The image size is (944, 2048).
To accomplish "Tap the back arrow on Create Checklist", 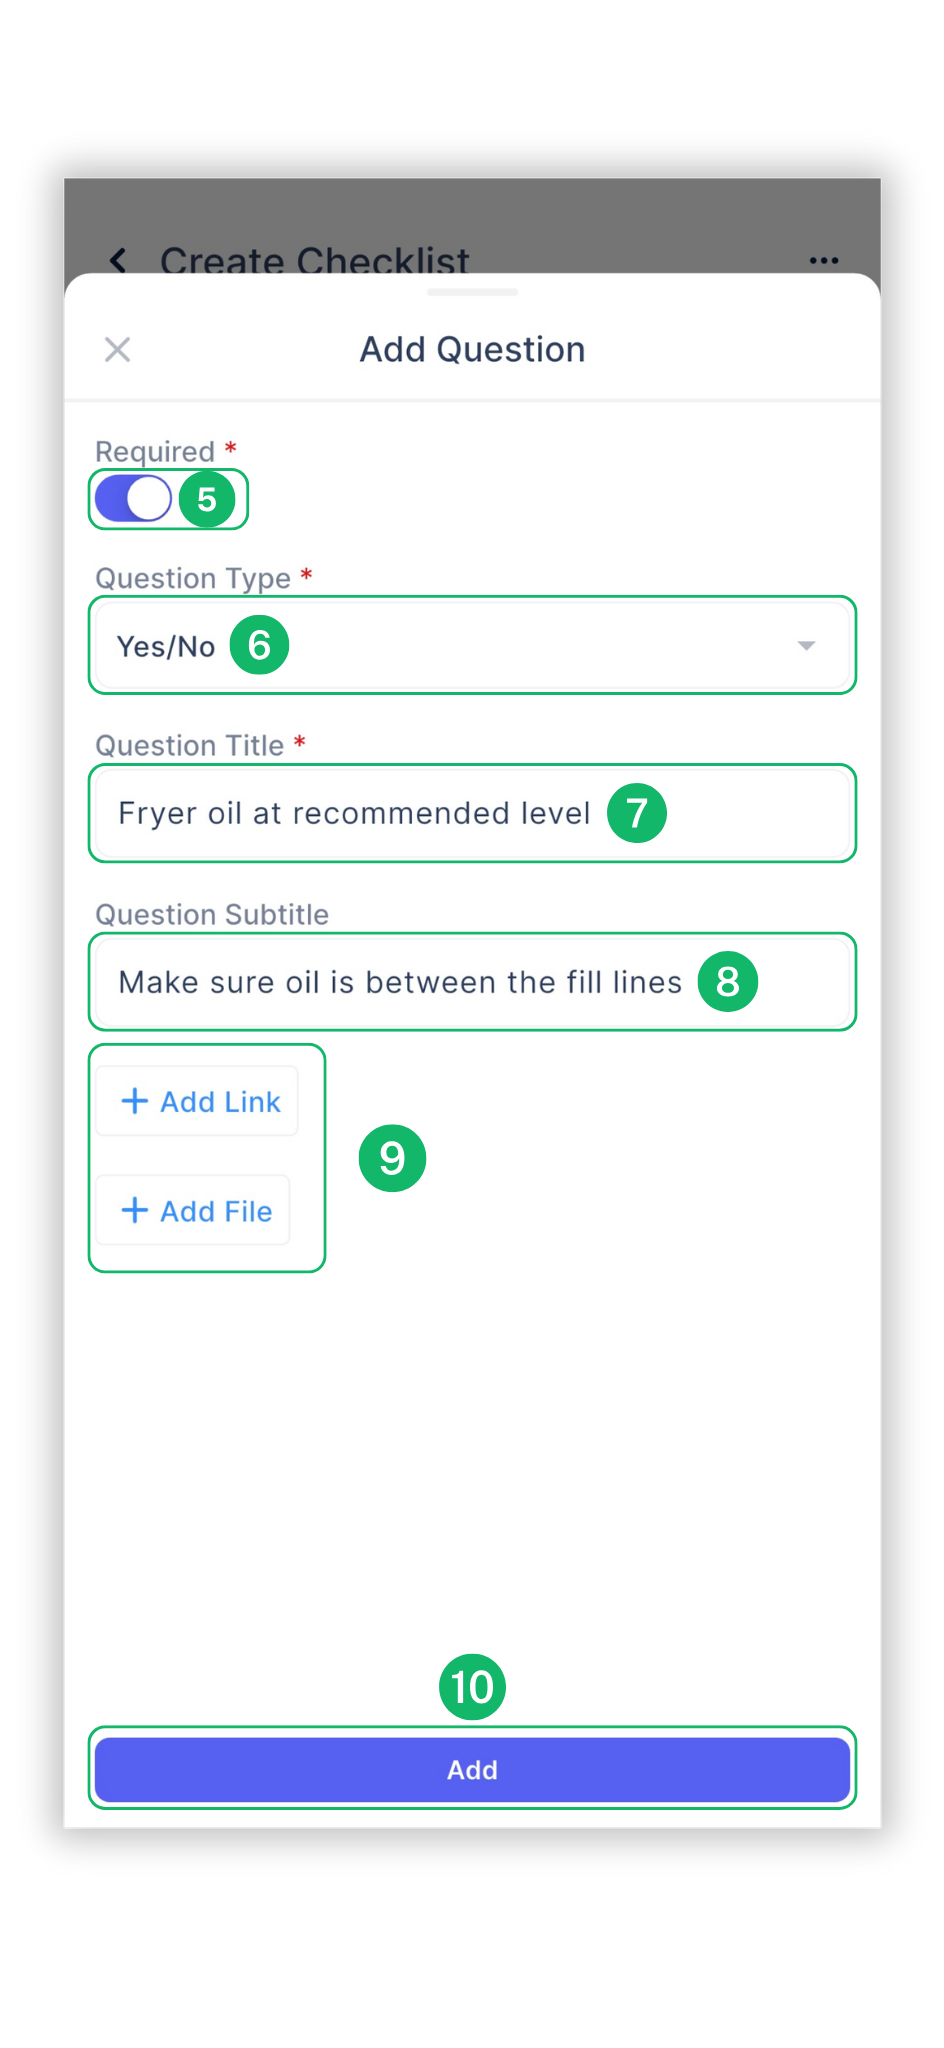I will click(x=119, y=260).
